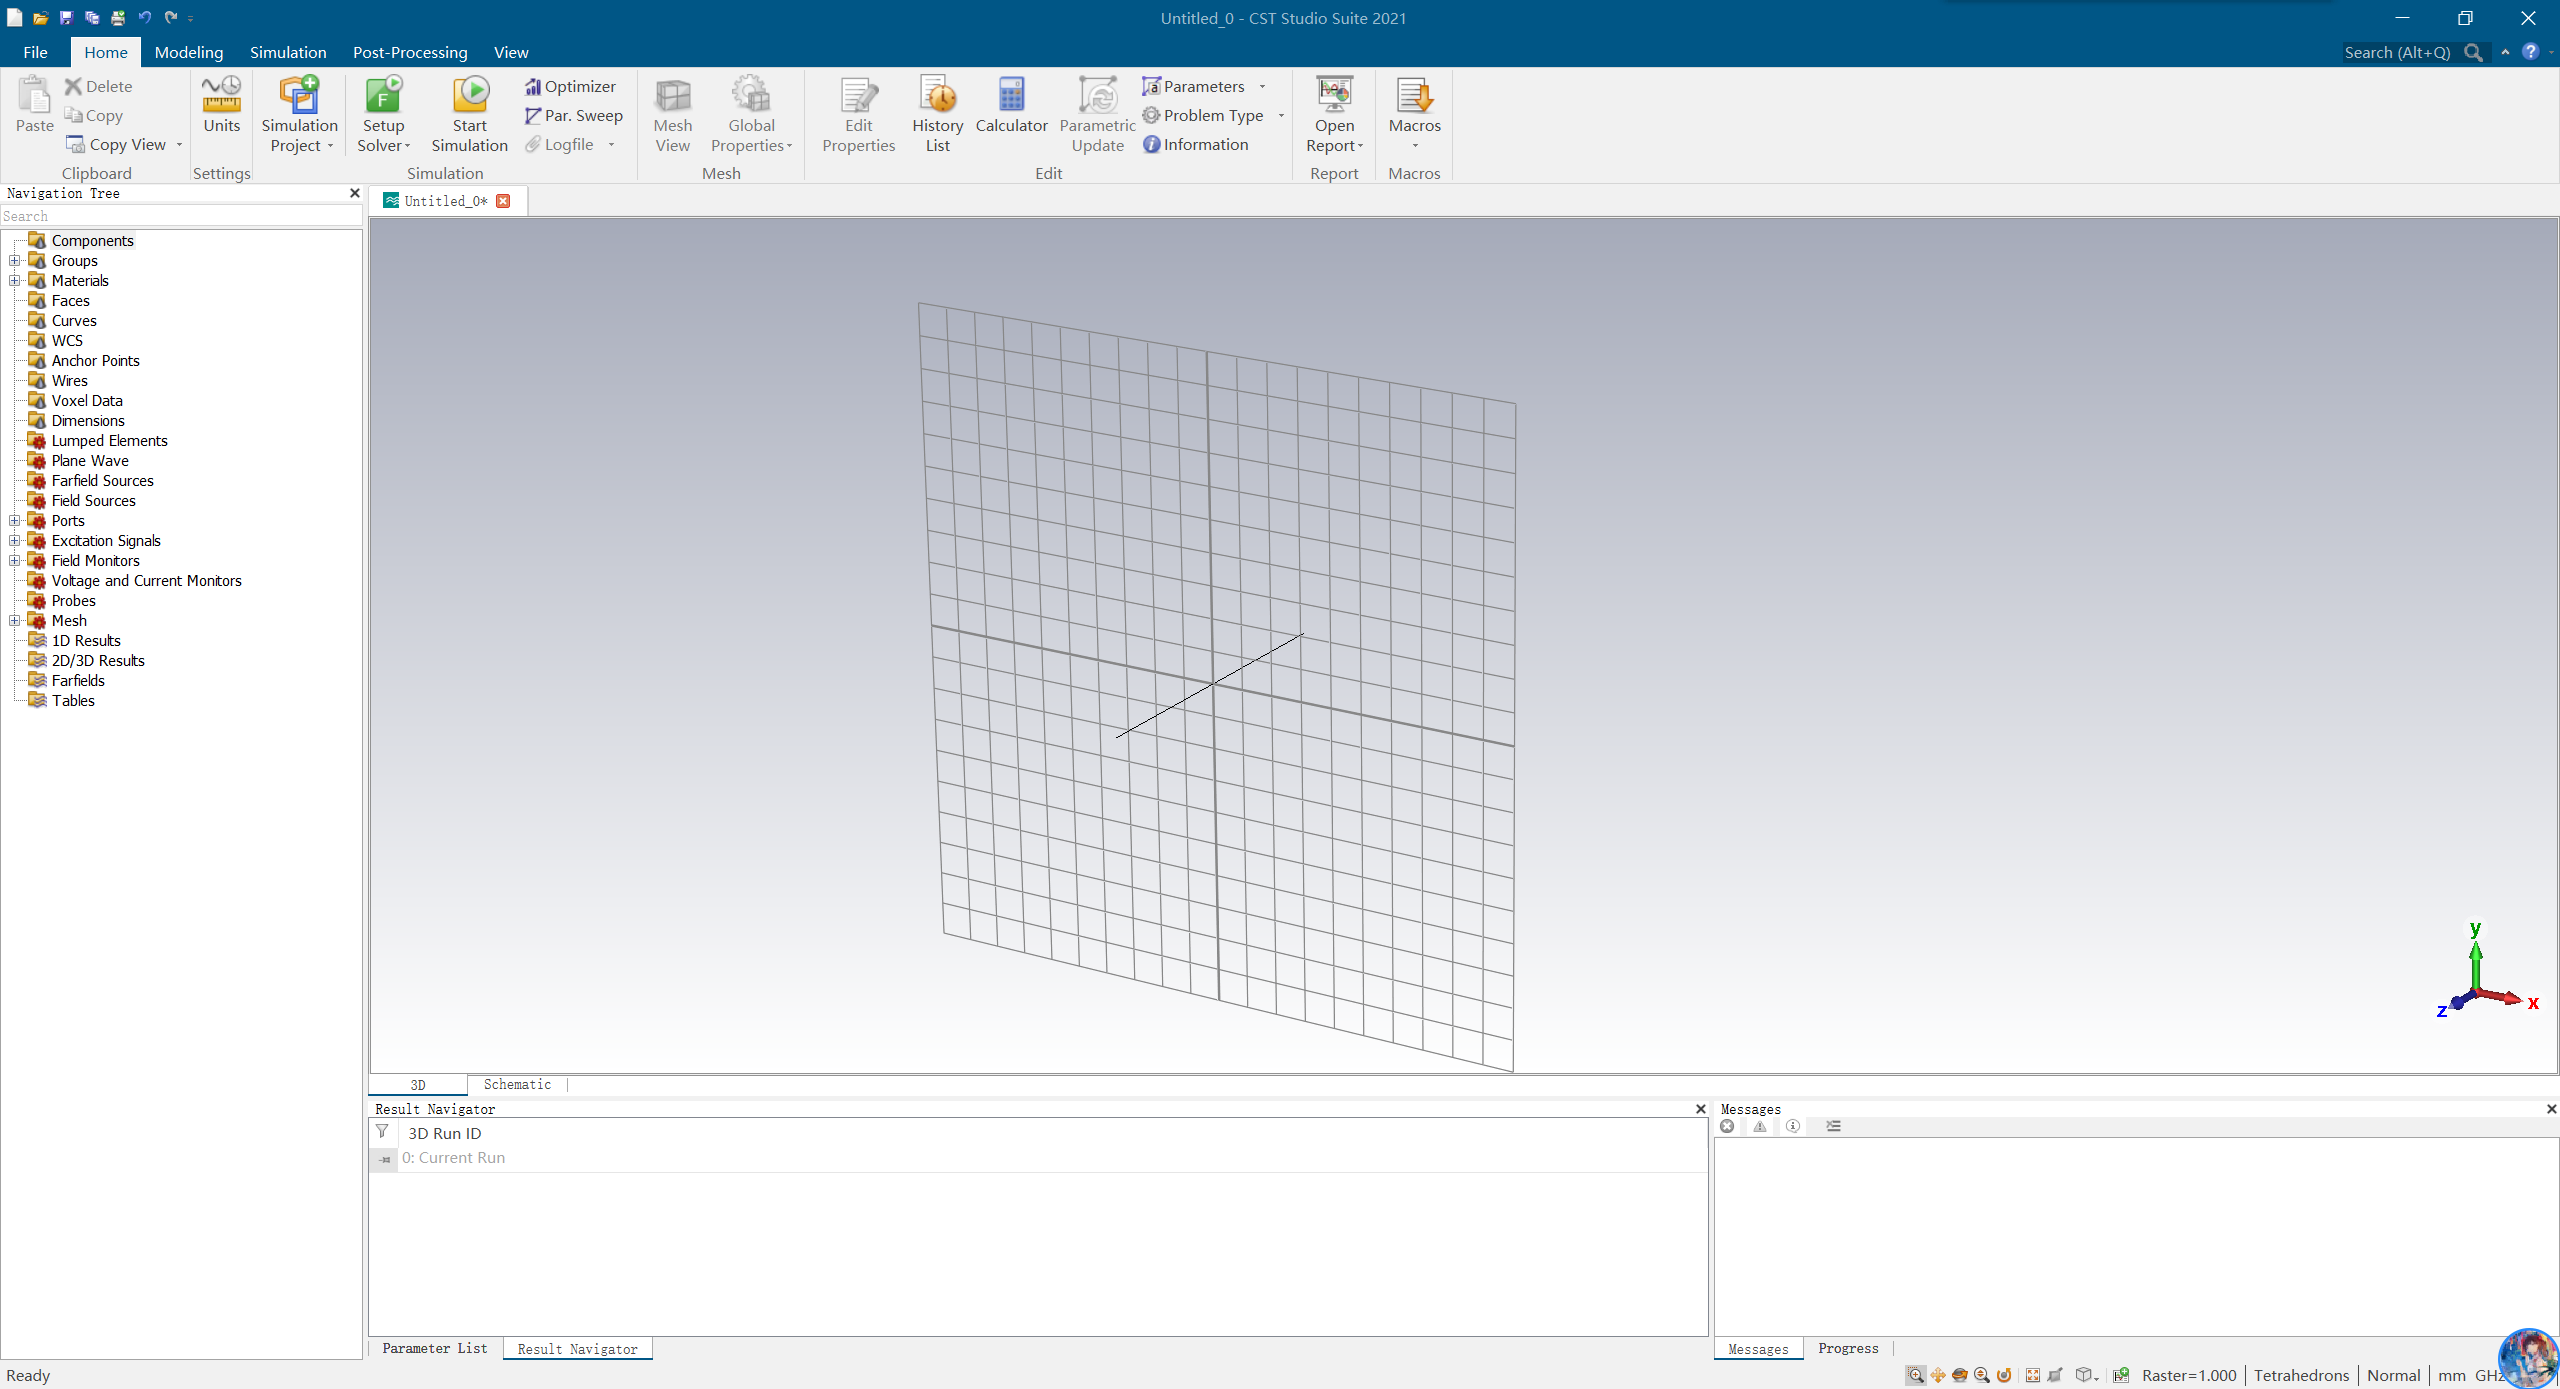Switch to the Schematic view tab
Image resolution: width=2560 pixels, height=1389 pixels.
point(517,1084)
